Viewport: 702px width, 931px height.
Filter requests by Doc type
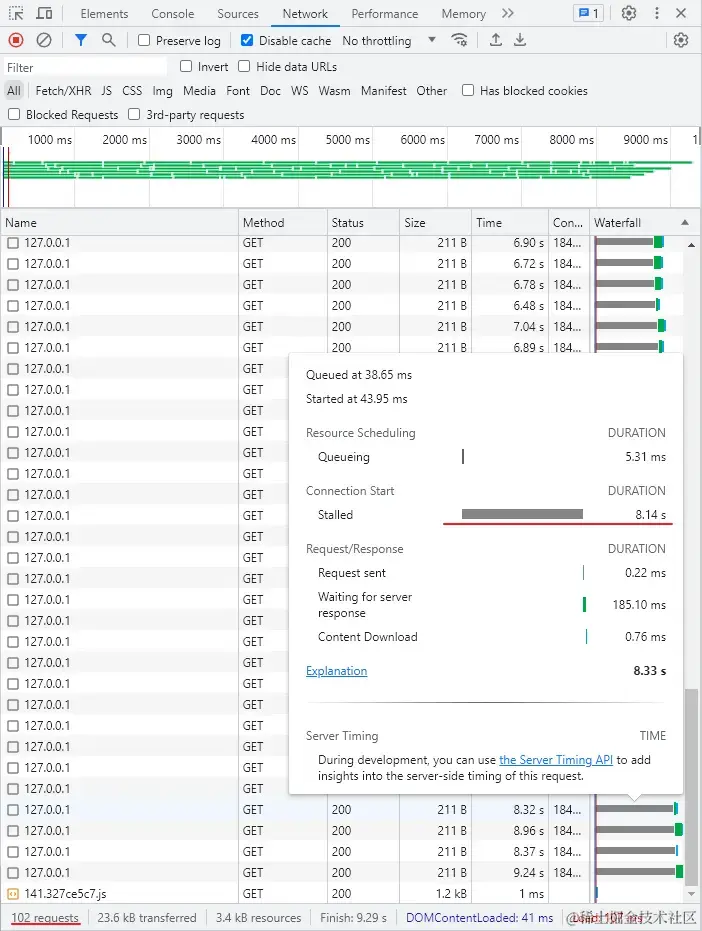270,91
